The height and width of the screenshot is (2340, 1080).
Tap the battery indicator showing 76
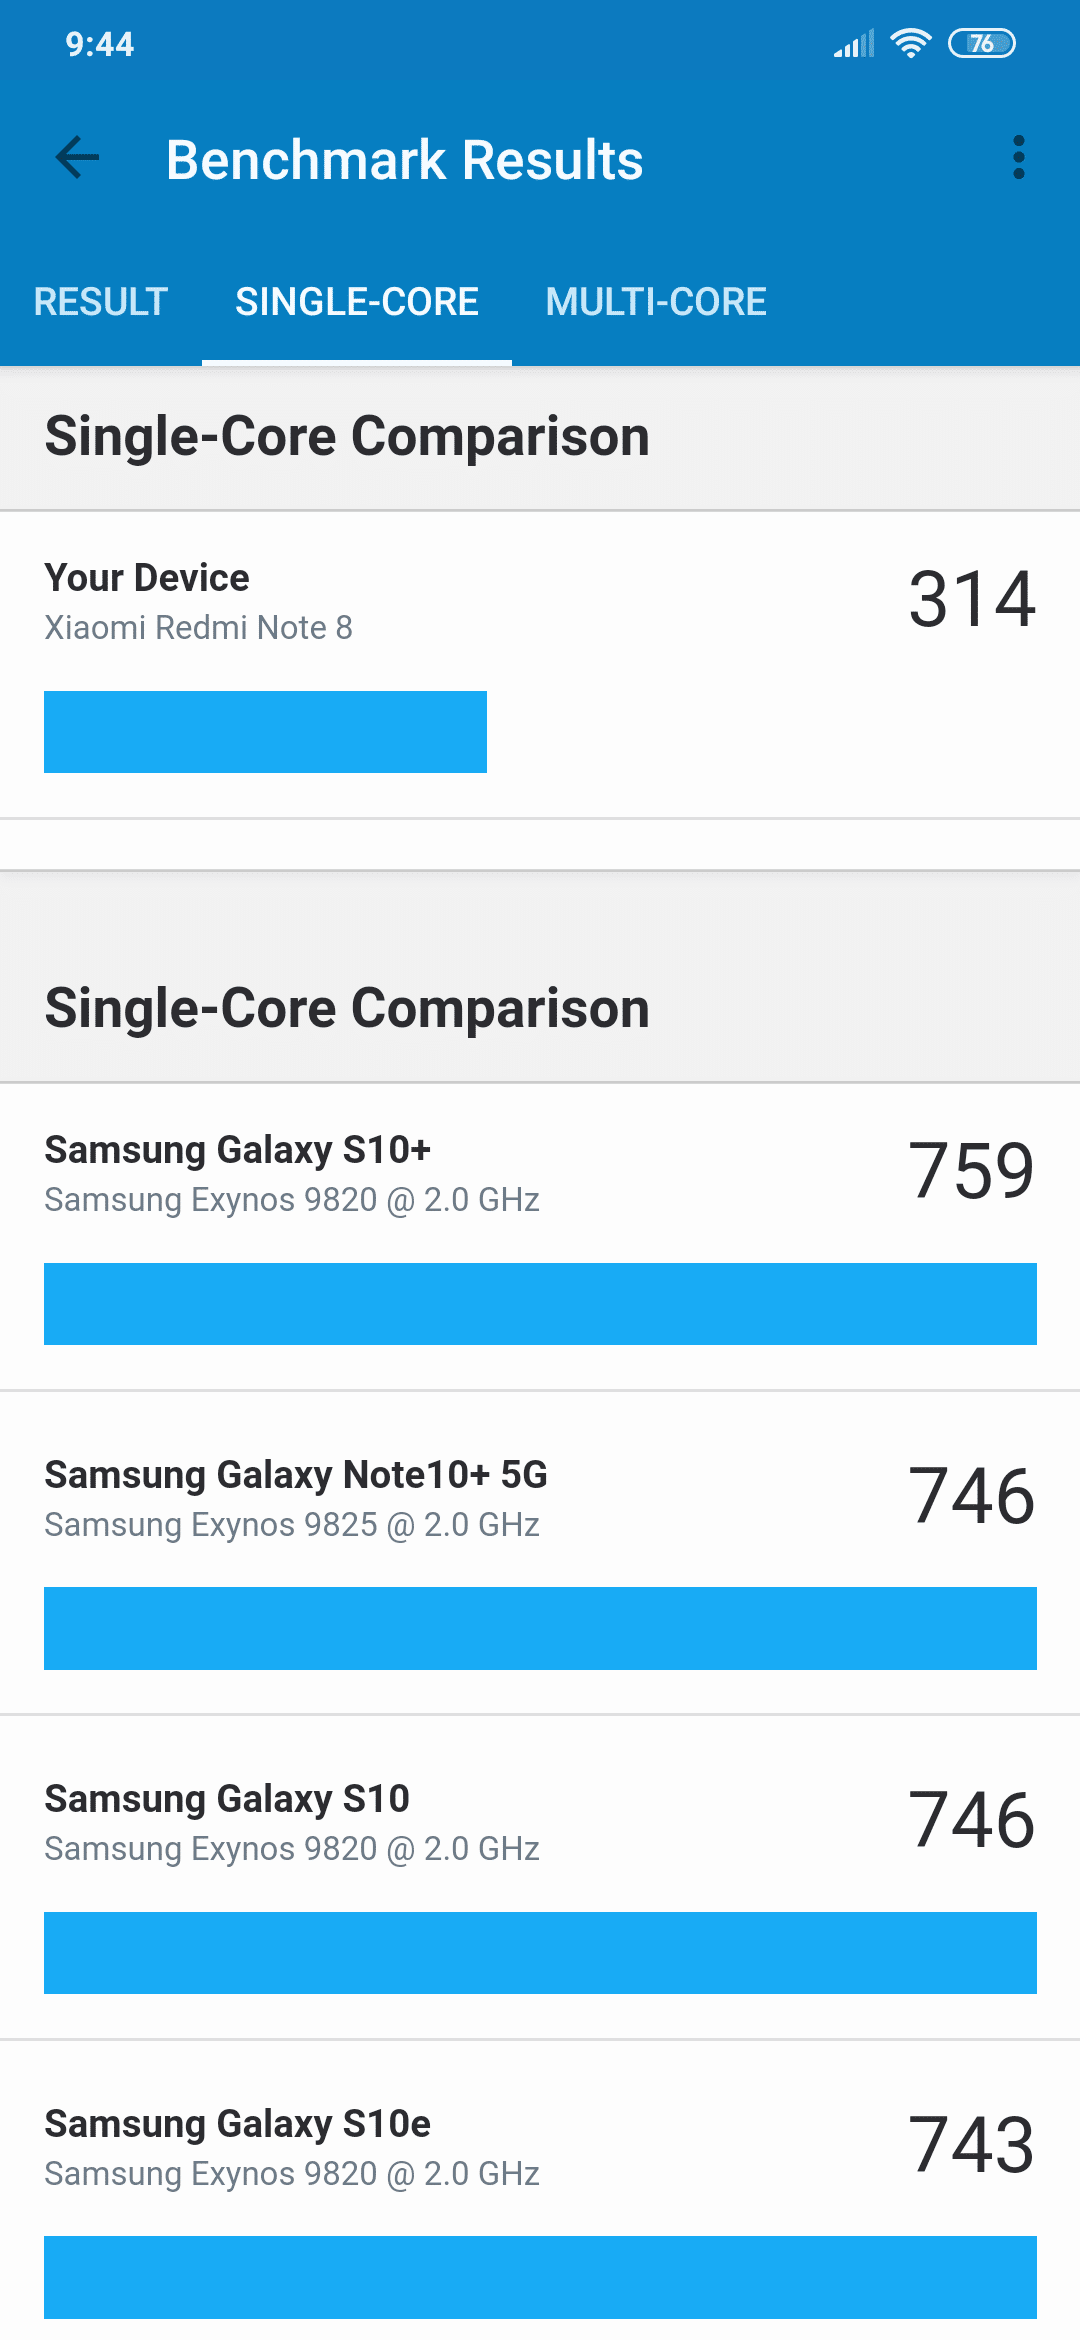coord(982,43)
